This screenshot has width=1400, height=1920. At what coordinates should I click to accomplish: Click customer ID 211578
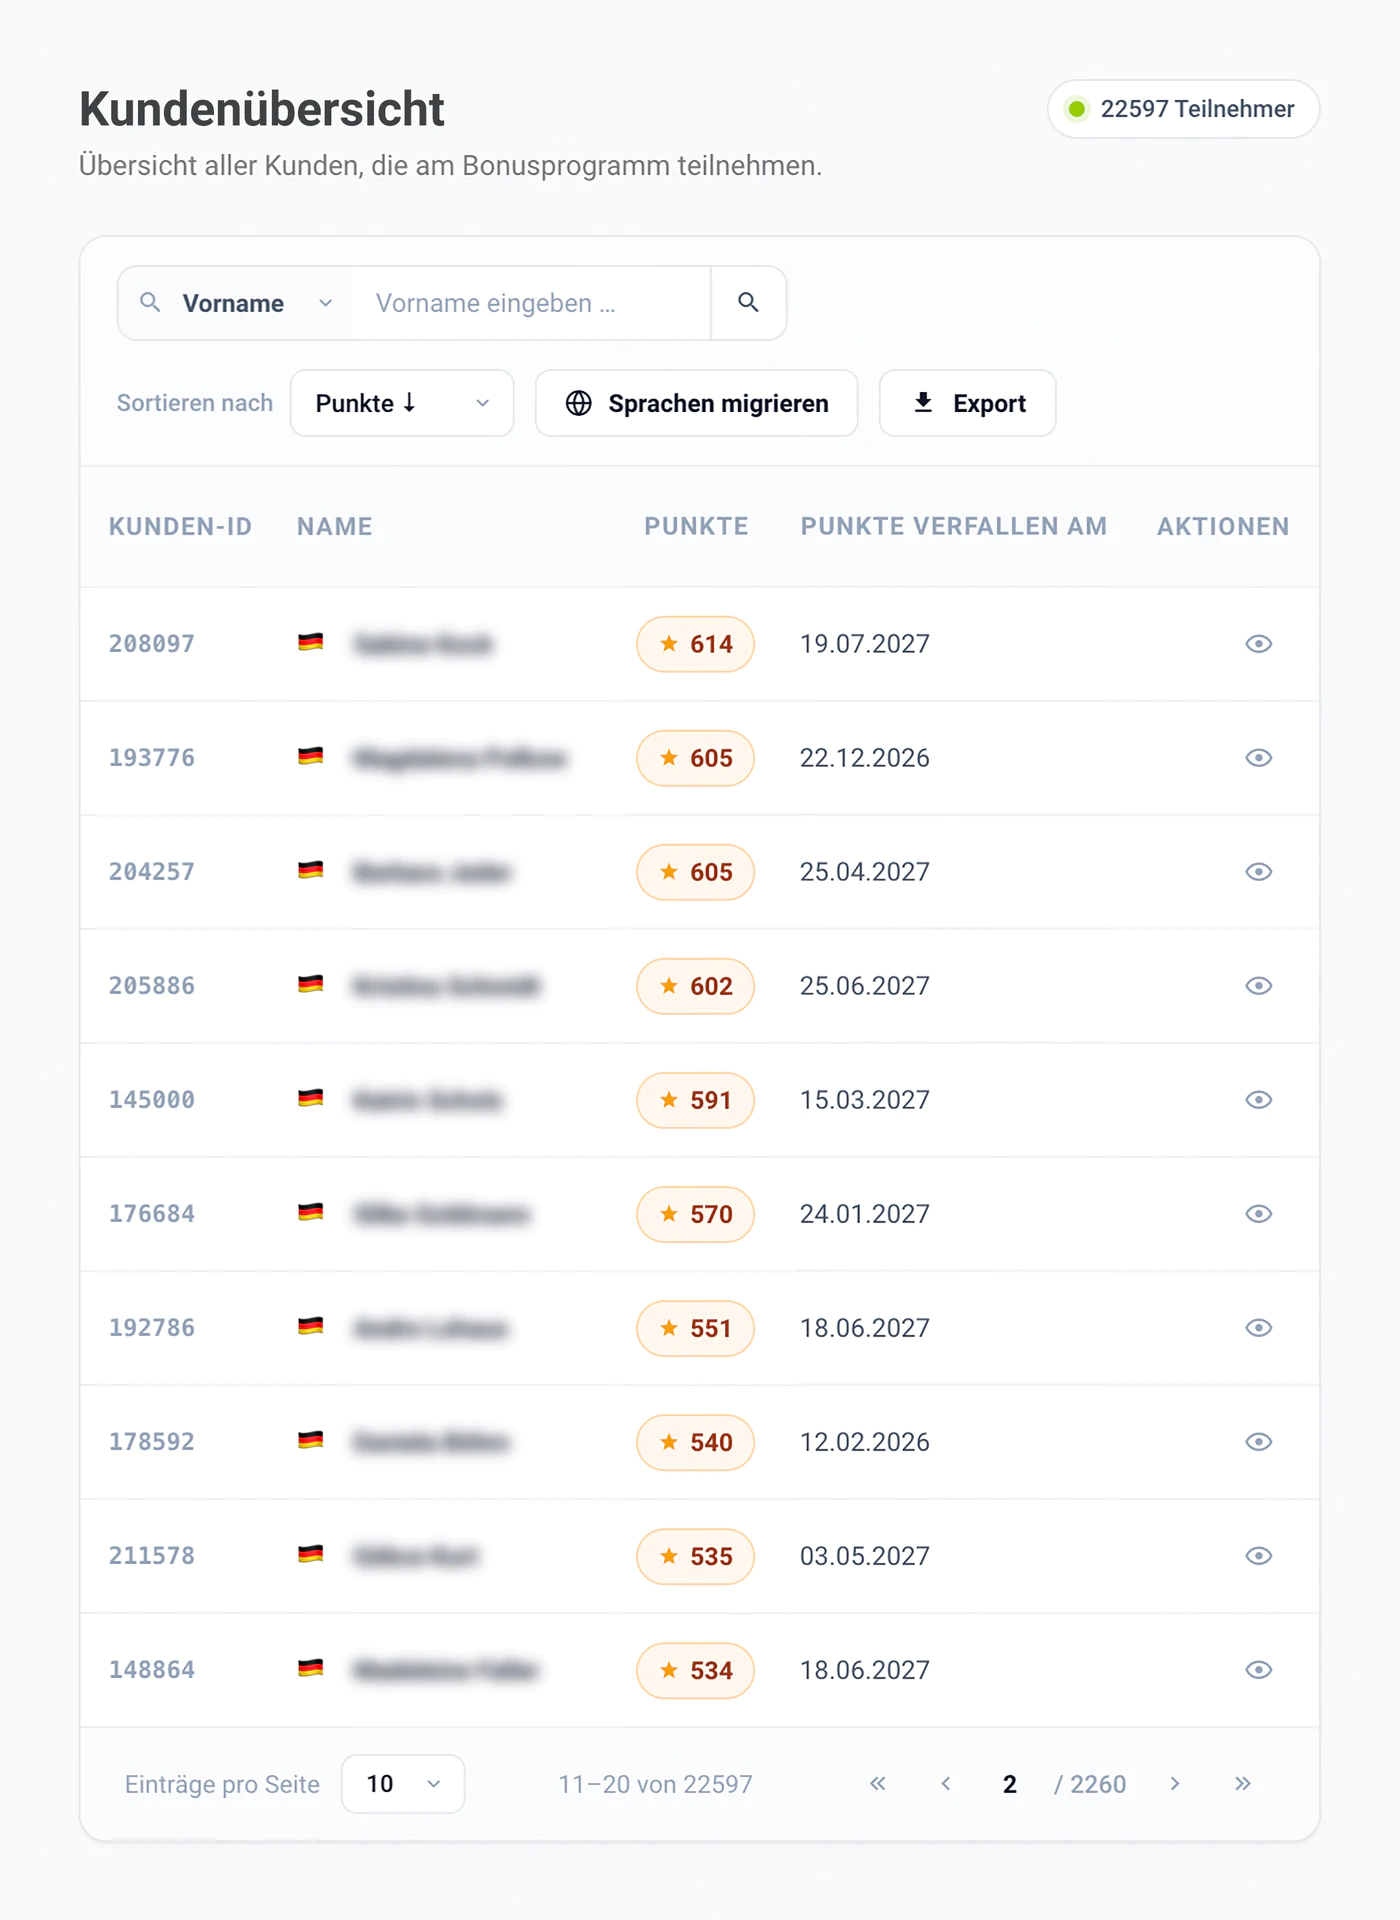click(x=152, y=1556)
